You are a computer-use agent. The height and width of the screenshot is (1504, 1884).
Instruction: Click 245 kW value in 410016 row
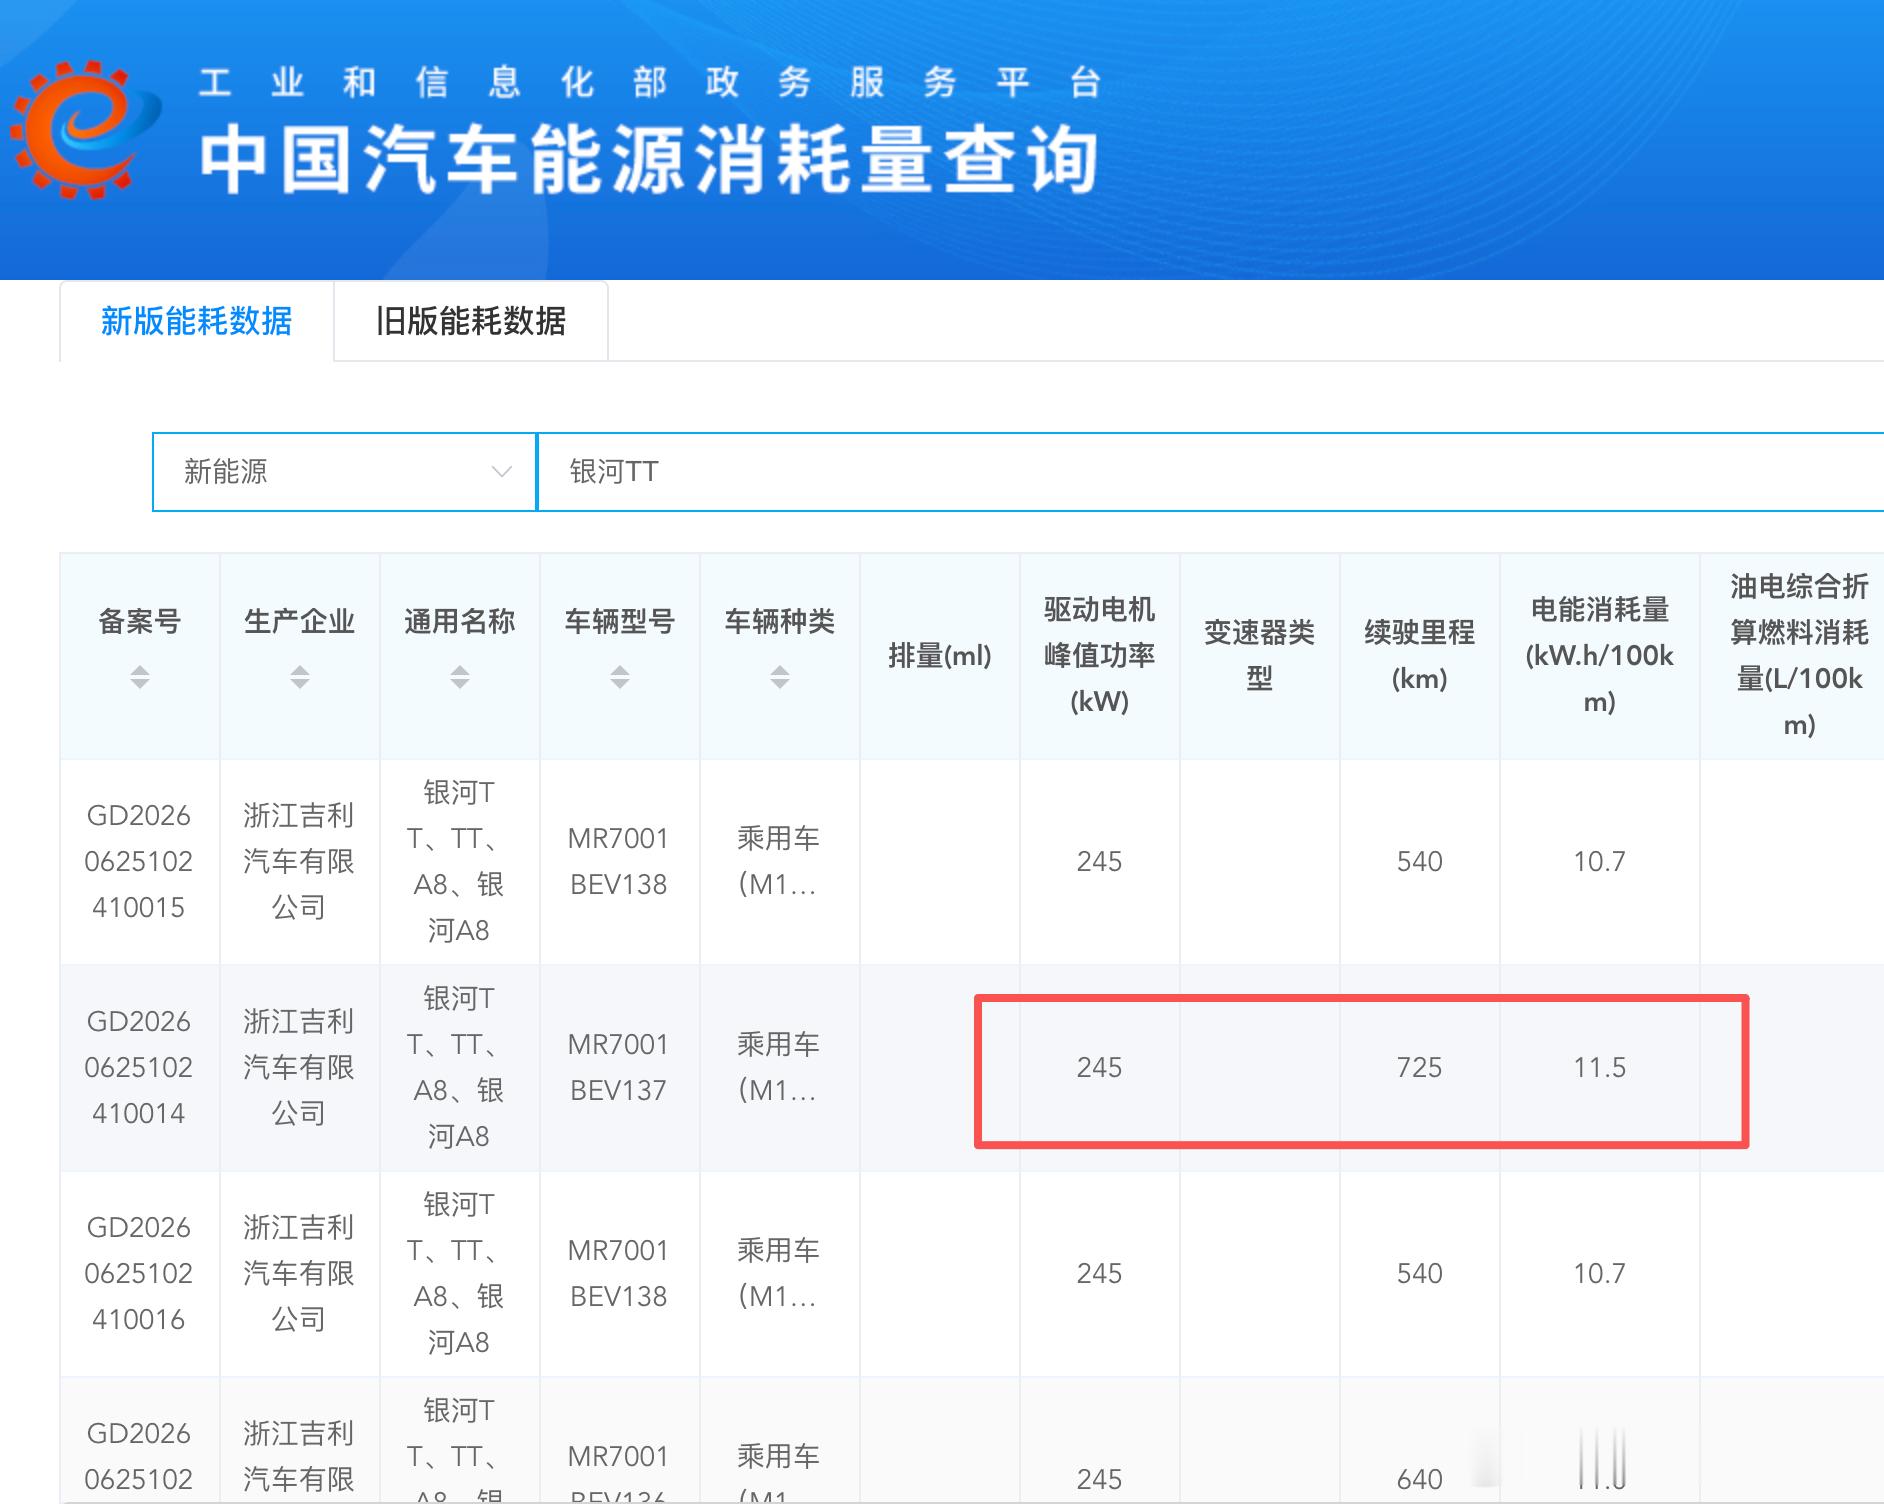[1099, 1274]
